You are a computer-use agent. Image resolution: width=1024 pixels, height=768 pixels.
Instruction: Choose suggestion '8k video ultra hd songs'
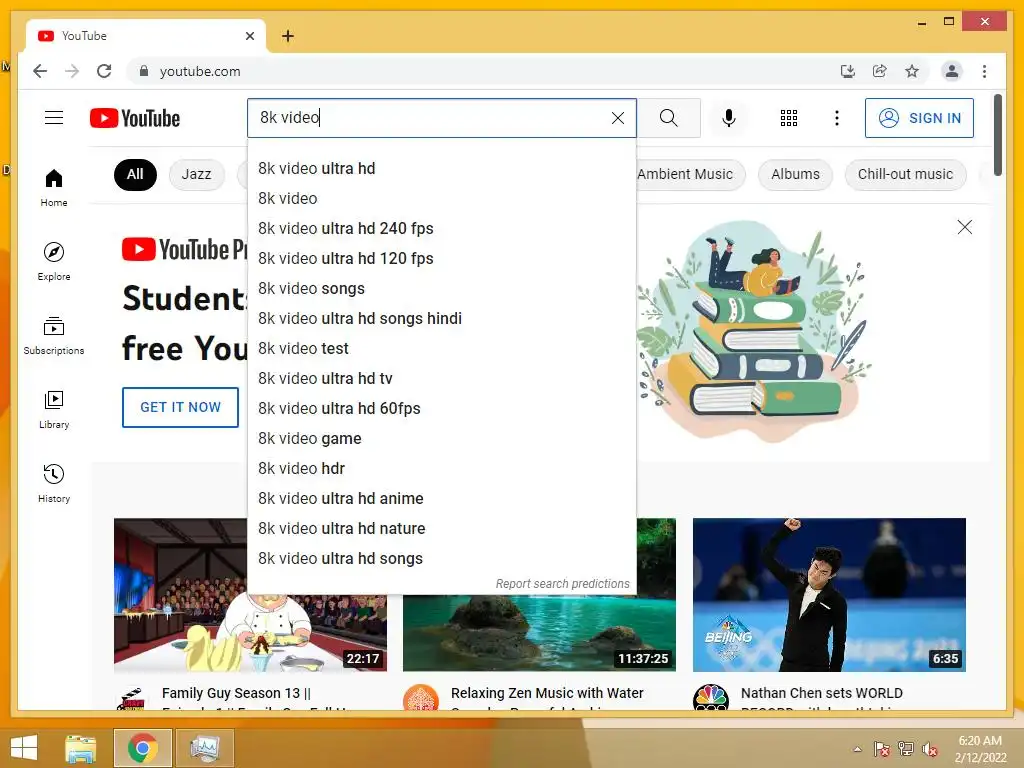point(442,559)
